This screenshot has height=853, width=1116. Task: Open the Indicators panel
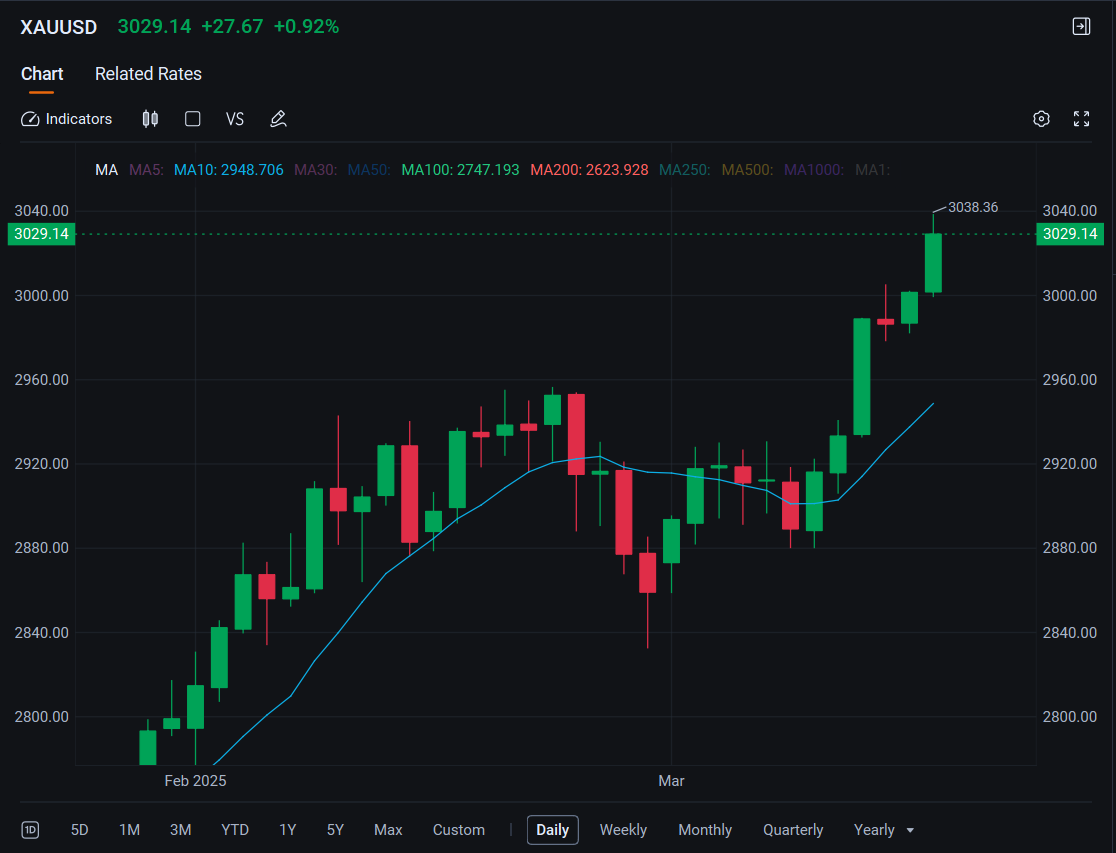coord(66,119)
